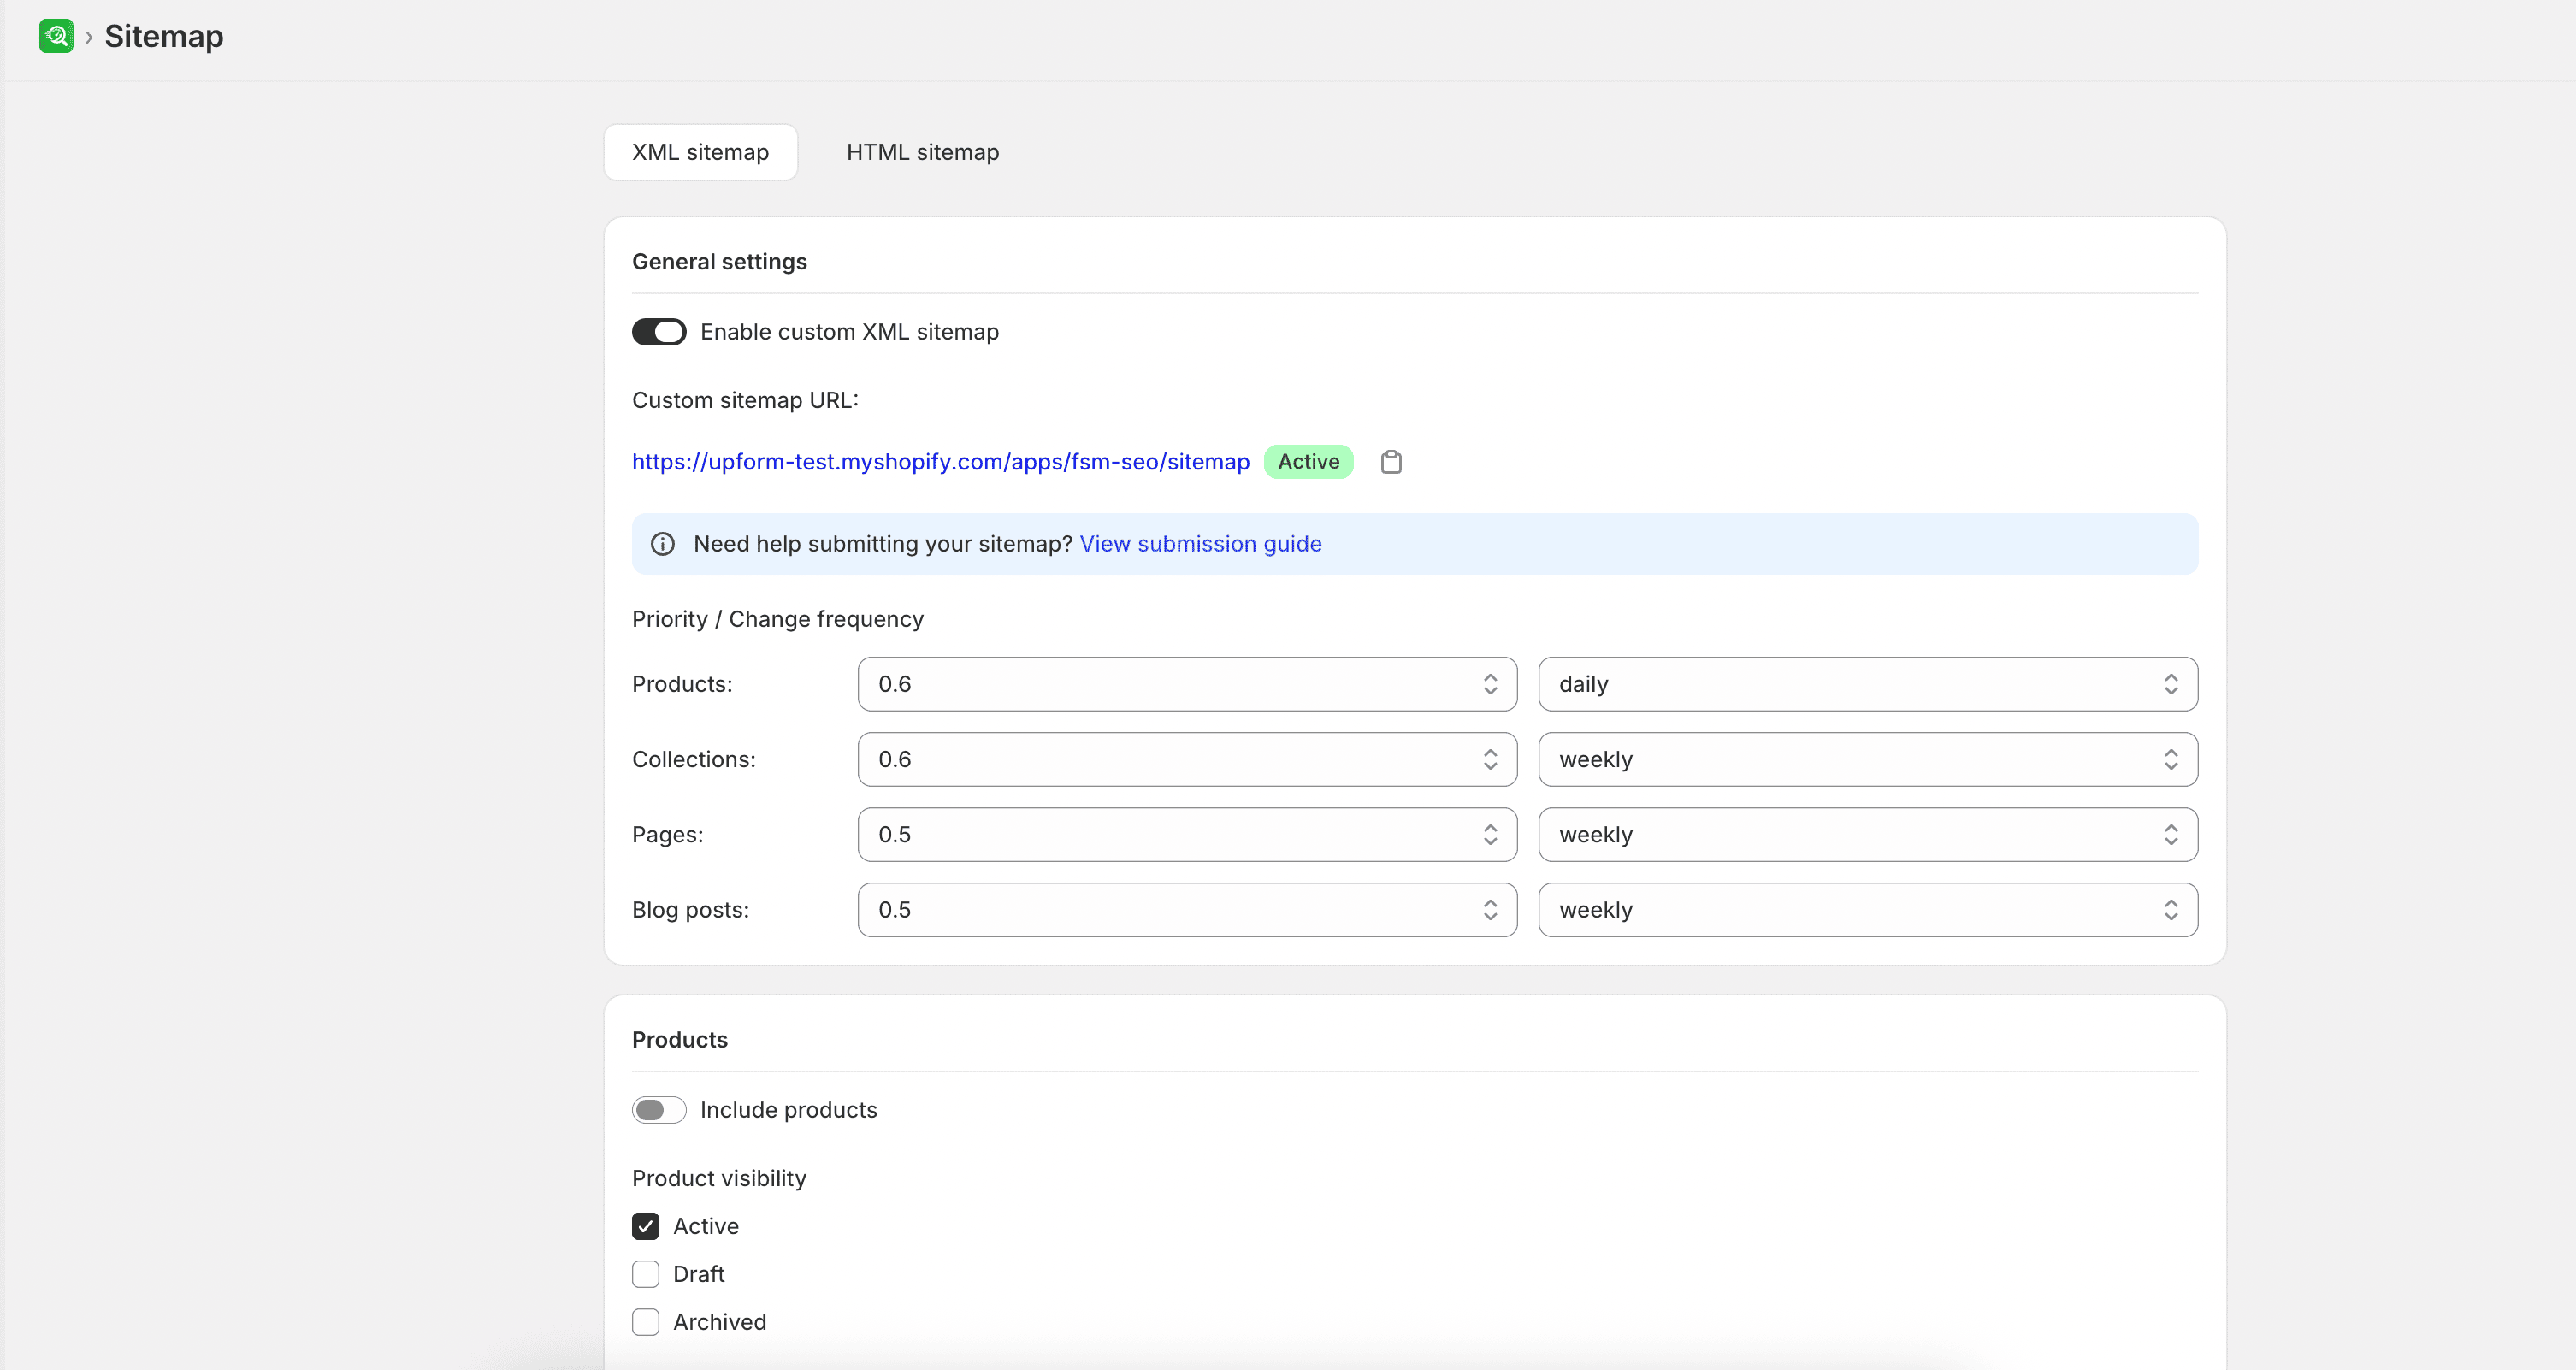Open Collections change frequency dropdown
This screenshot has height=1370, width=2576.
point(1868,759)
